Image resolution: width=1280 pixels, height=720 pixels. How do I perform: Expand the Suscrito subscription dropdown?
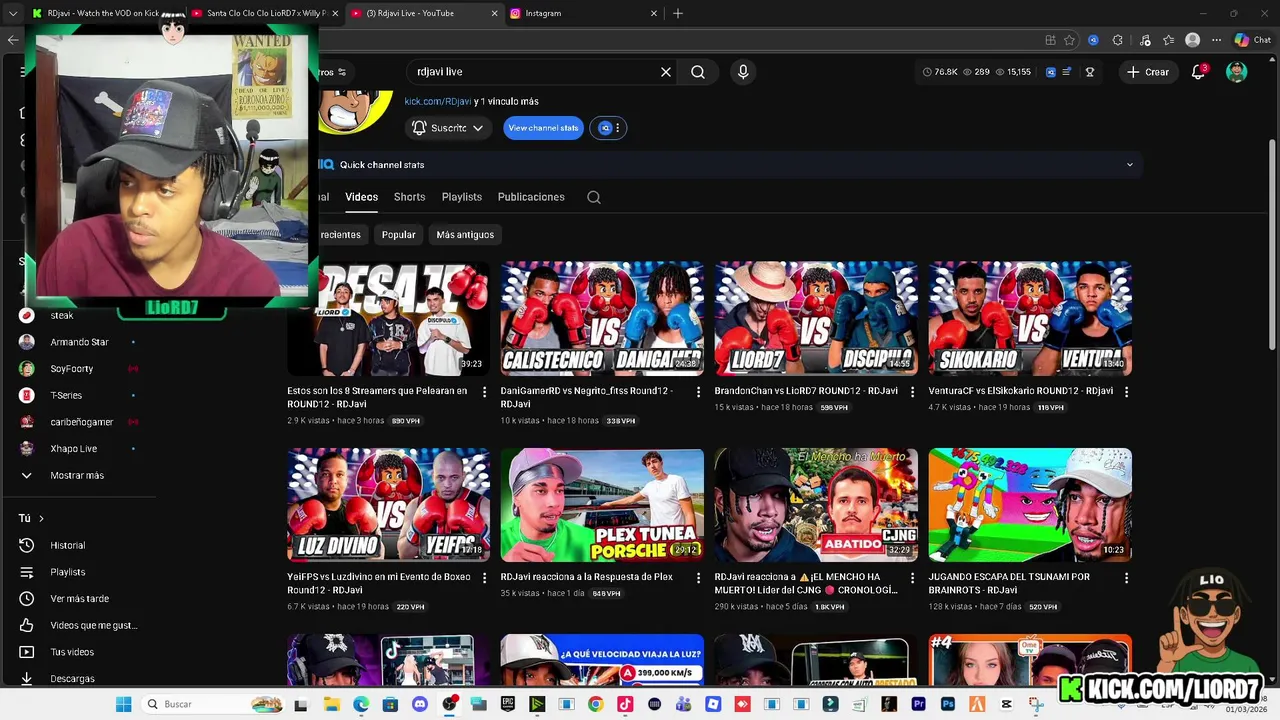[448, 128]
